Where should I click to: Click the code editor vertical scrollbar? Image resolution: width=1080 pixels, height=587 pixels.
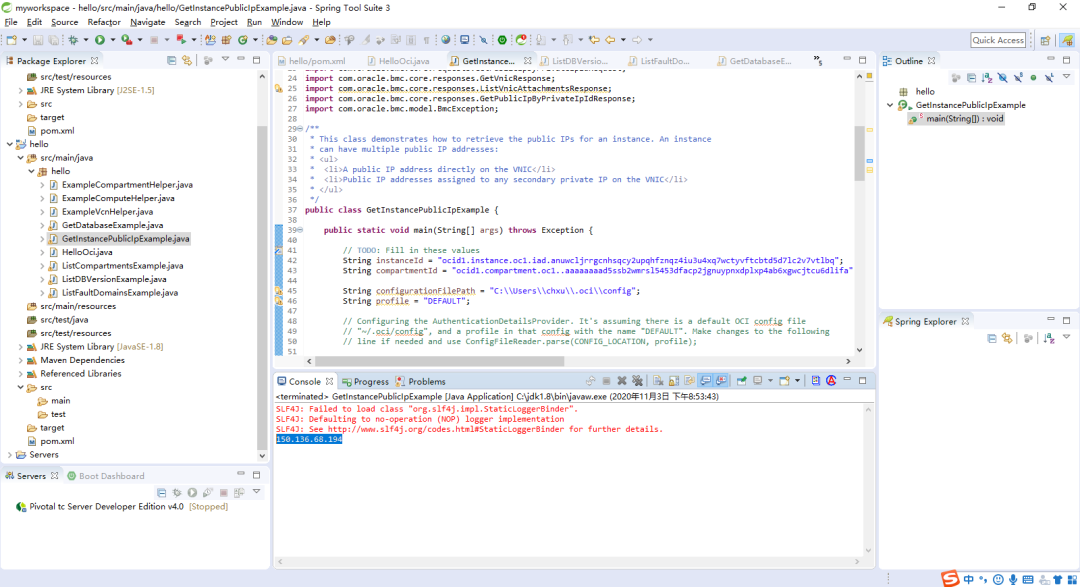[x=860, y=152]
